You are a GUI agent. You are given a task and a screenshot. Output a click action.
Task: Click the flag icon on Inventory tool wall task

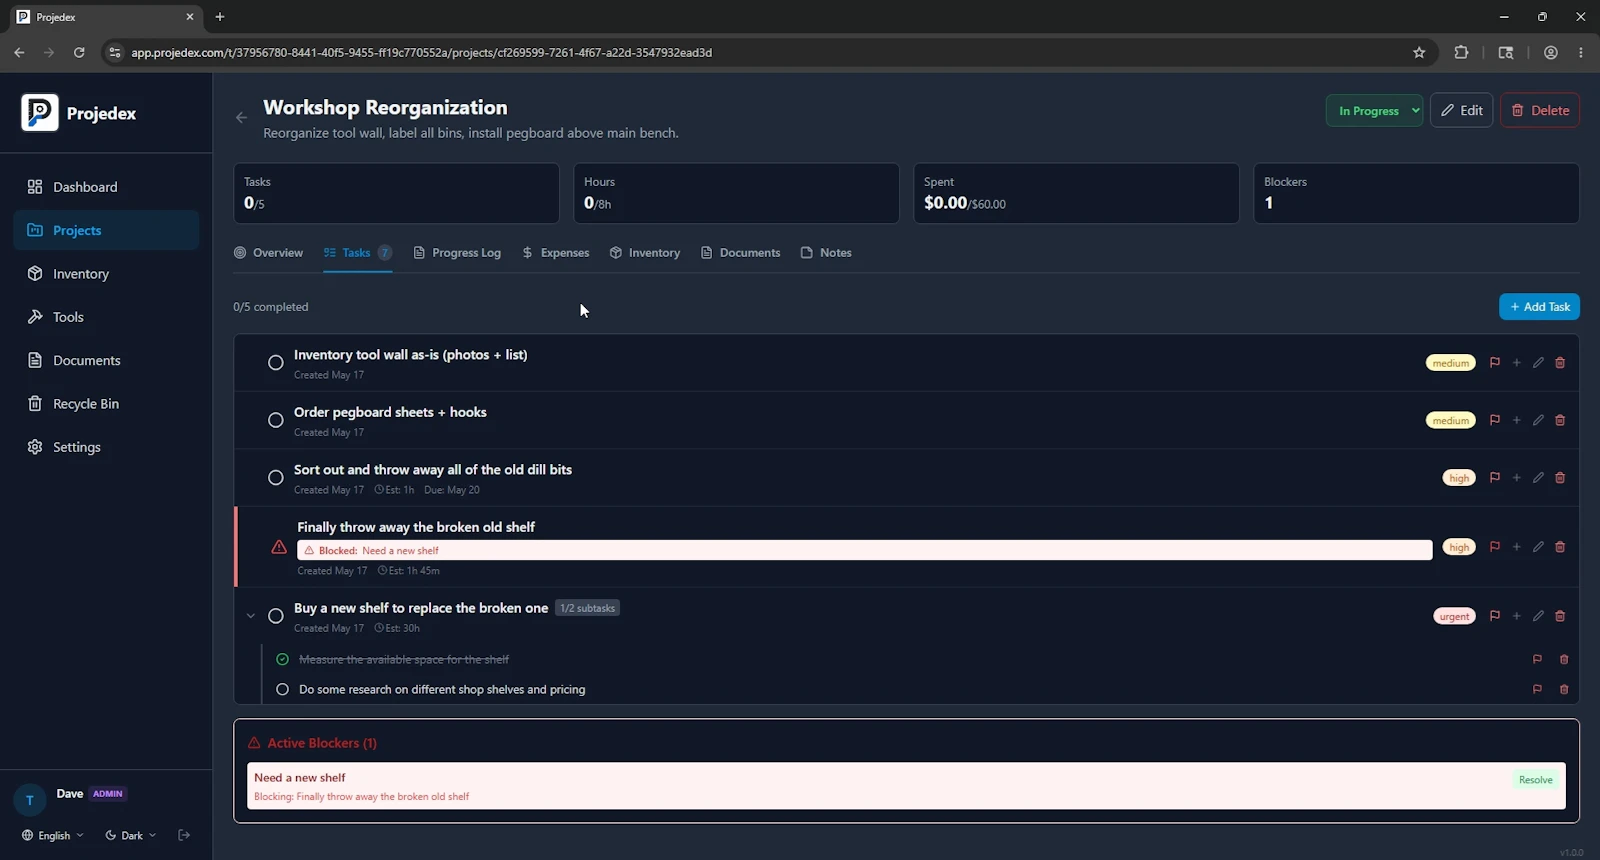click(x=1495, y=363)
